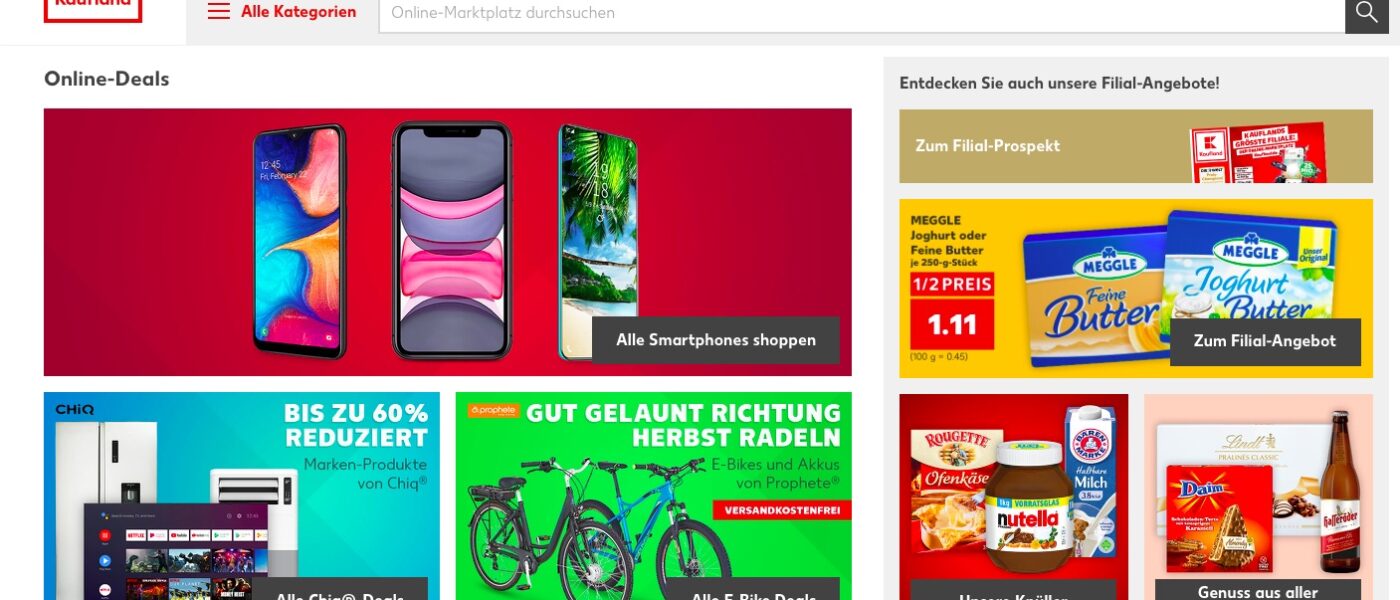Open Alle Kategorien menu label
Image resolution: width=1400 pixels, height=600 pixels.
298,12
